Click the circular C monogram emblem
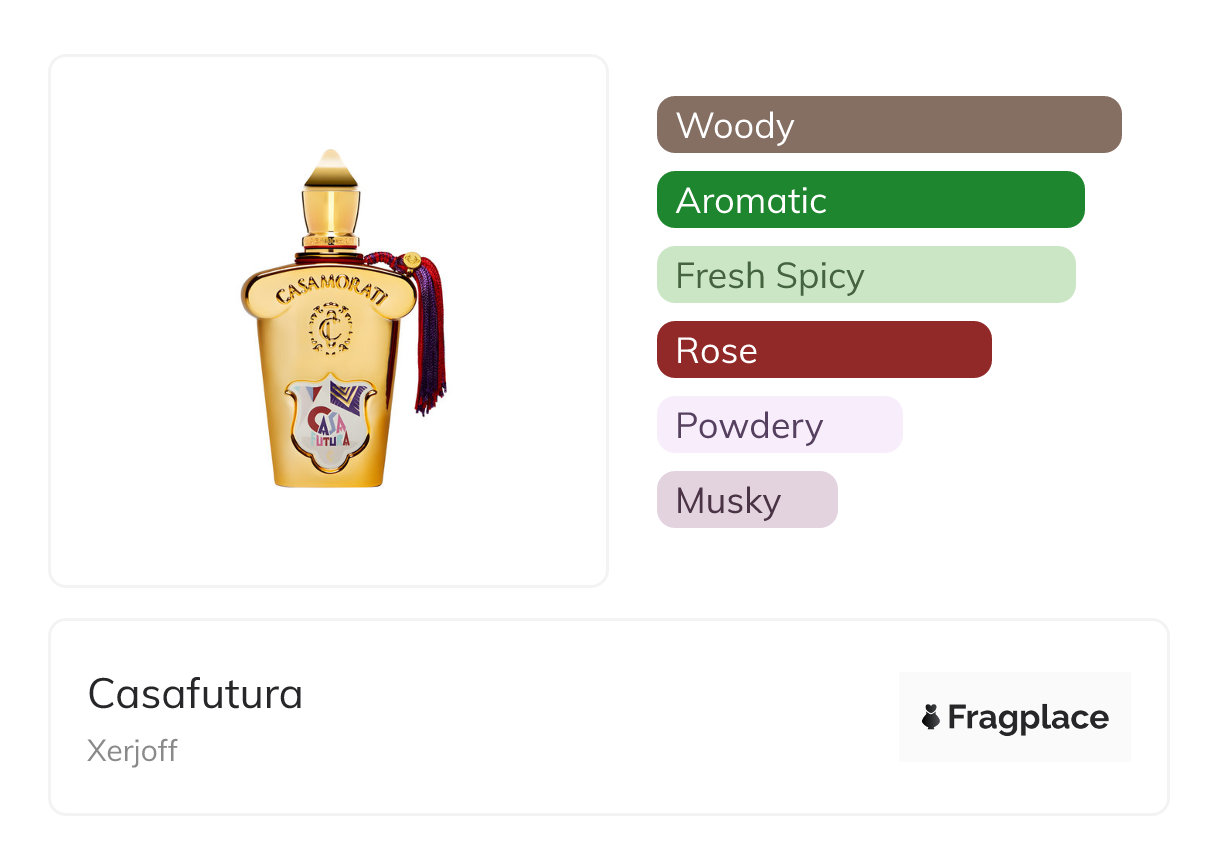Screen dimensions: 1218x864 330,327
